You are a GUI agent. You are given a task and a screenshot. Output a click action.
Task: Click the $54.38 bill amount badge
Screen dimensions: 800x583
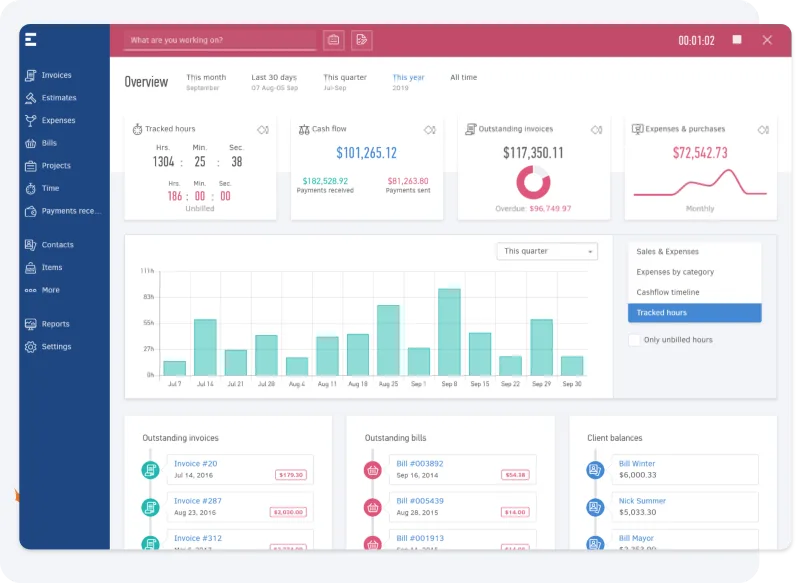(515, 475)
